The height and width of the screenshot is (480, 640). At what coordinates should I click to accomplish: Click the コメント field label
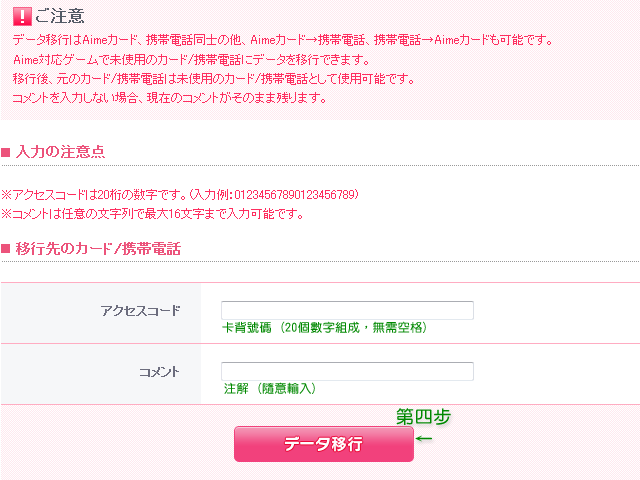click(159, 372)
